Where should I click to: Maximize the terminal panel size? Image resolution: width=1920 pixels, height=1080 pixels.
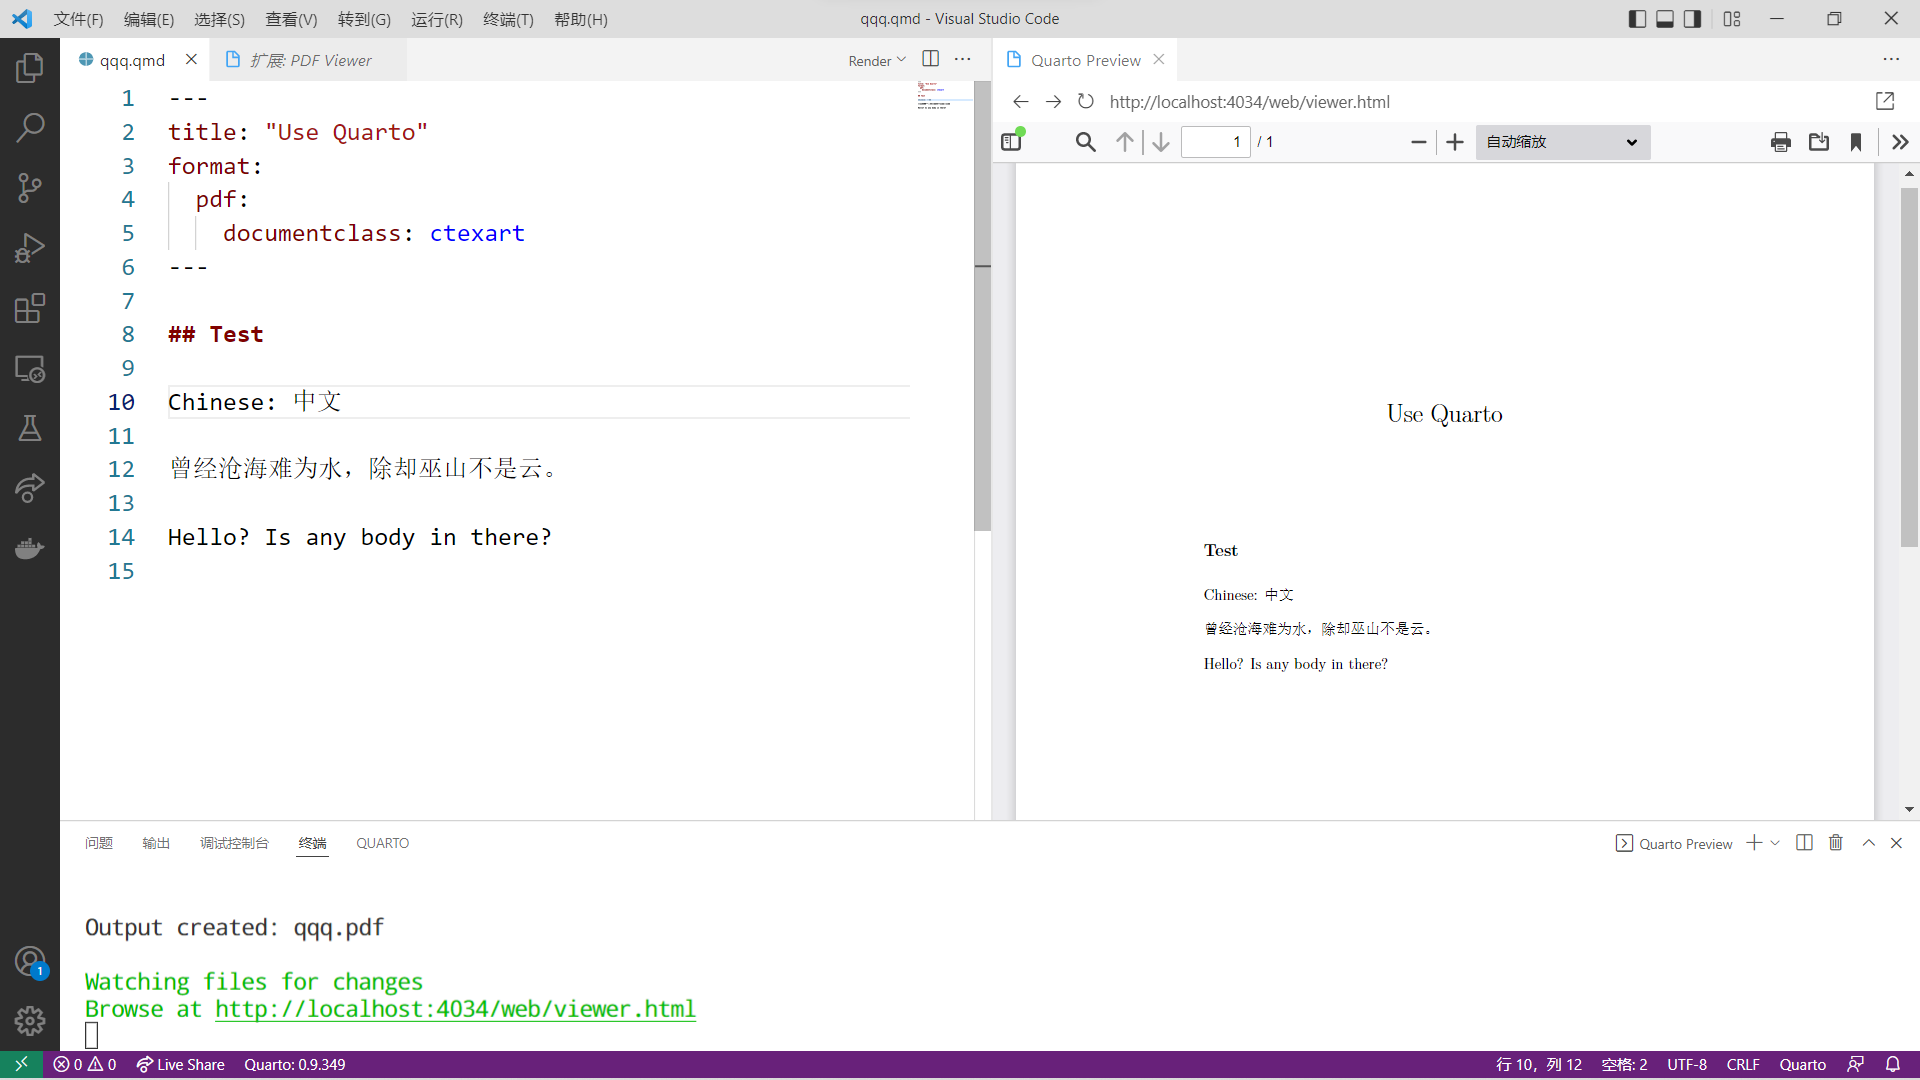[x=1868, y=843]
